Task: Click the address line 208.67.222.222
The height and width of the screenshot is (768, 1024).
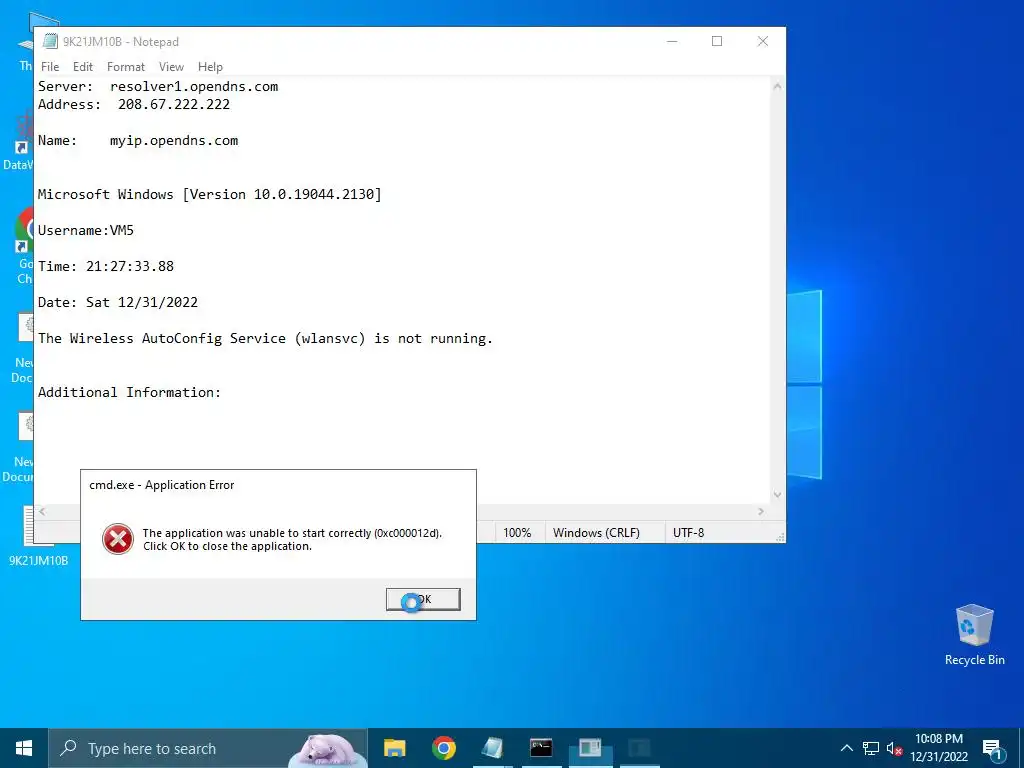Action: 134,104
